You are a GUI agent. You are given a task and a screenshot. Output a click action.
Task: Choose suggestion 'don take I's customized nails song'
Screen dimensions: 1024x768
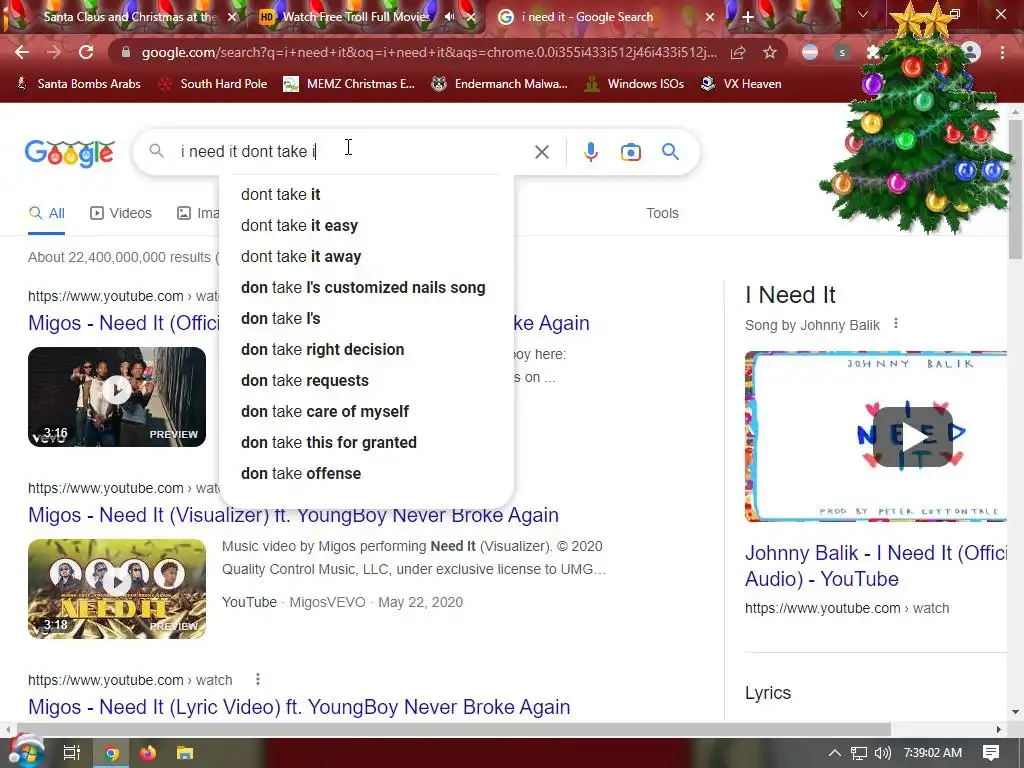click(366, 287)
